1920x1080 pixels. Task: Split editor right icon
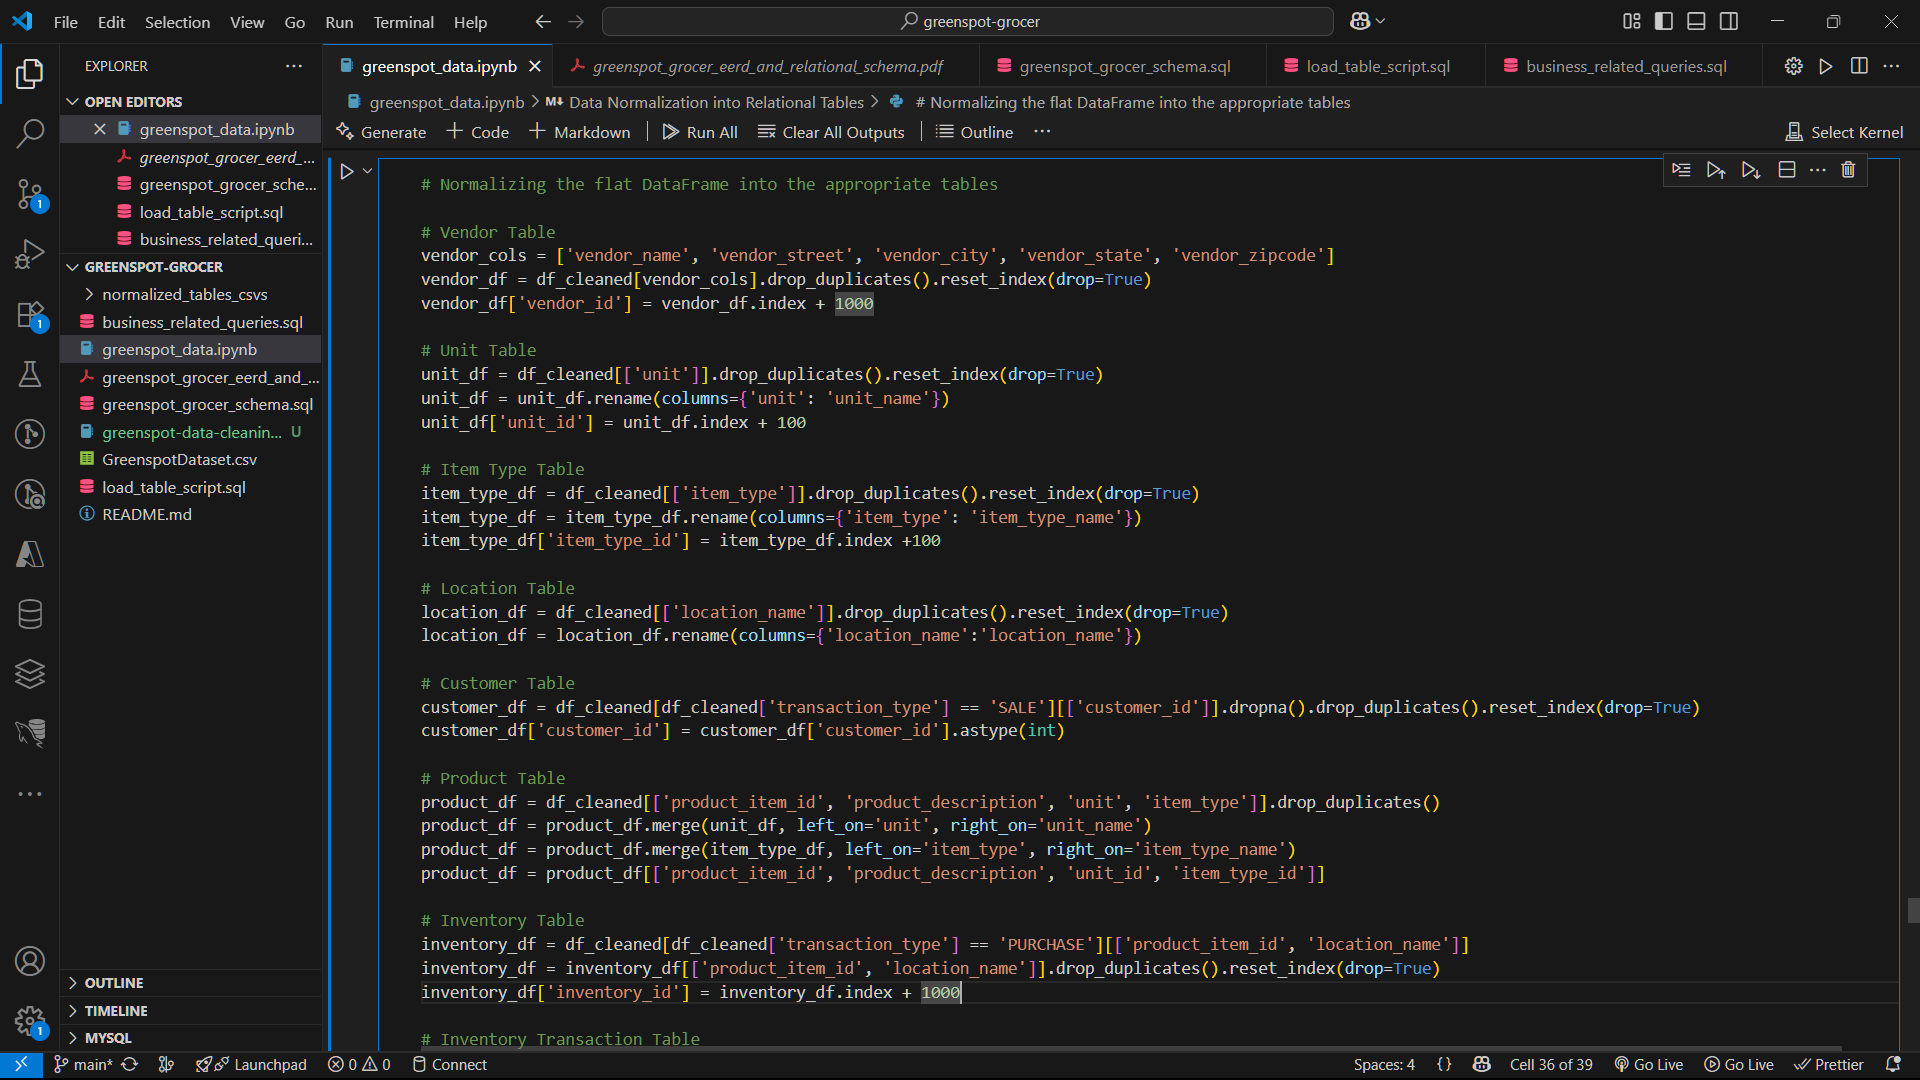coord(1859,66)
